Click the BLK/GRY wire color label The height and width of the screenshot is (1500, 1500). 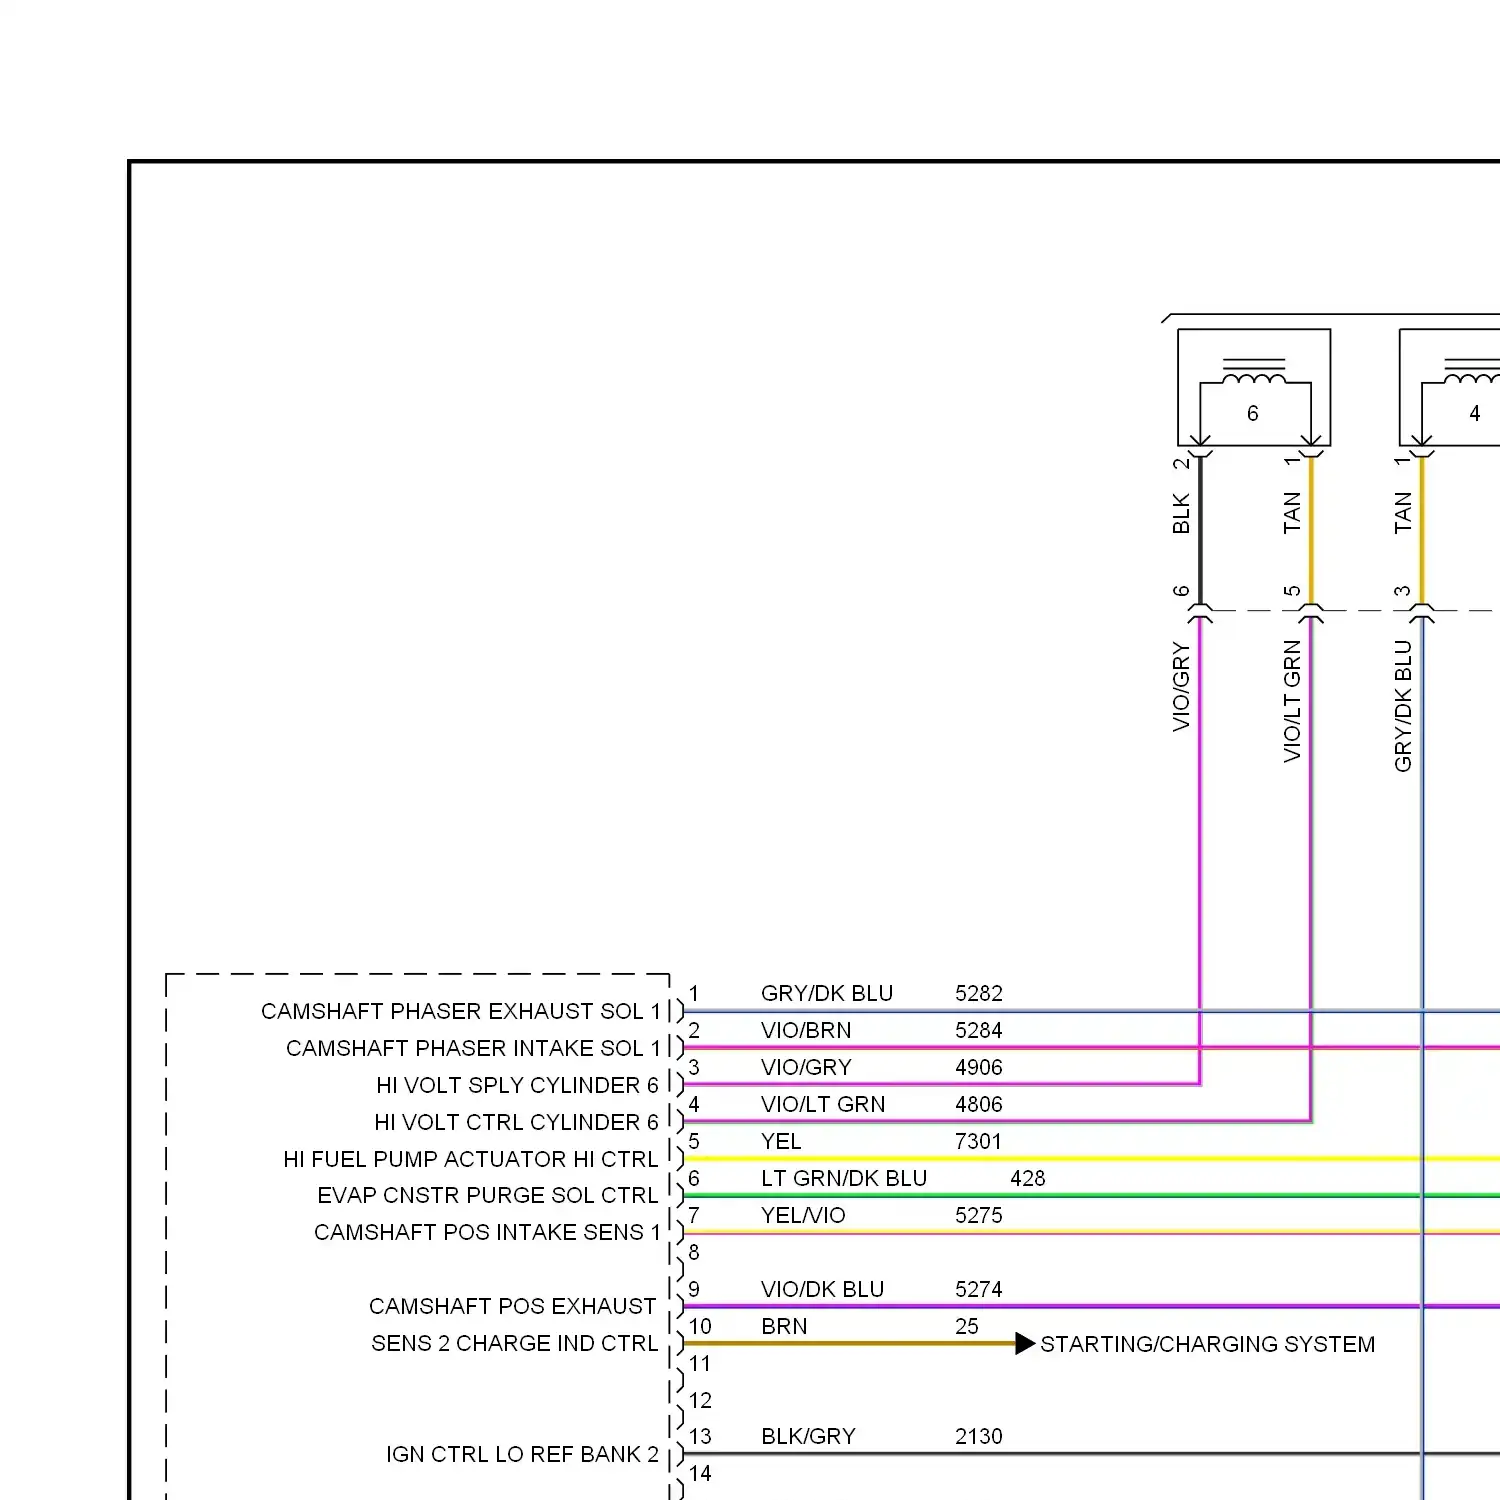coord(808,1436)
